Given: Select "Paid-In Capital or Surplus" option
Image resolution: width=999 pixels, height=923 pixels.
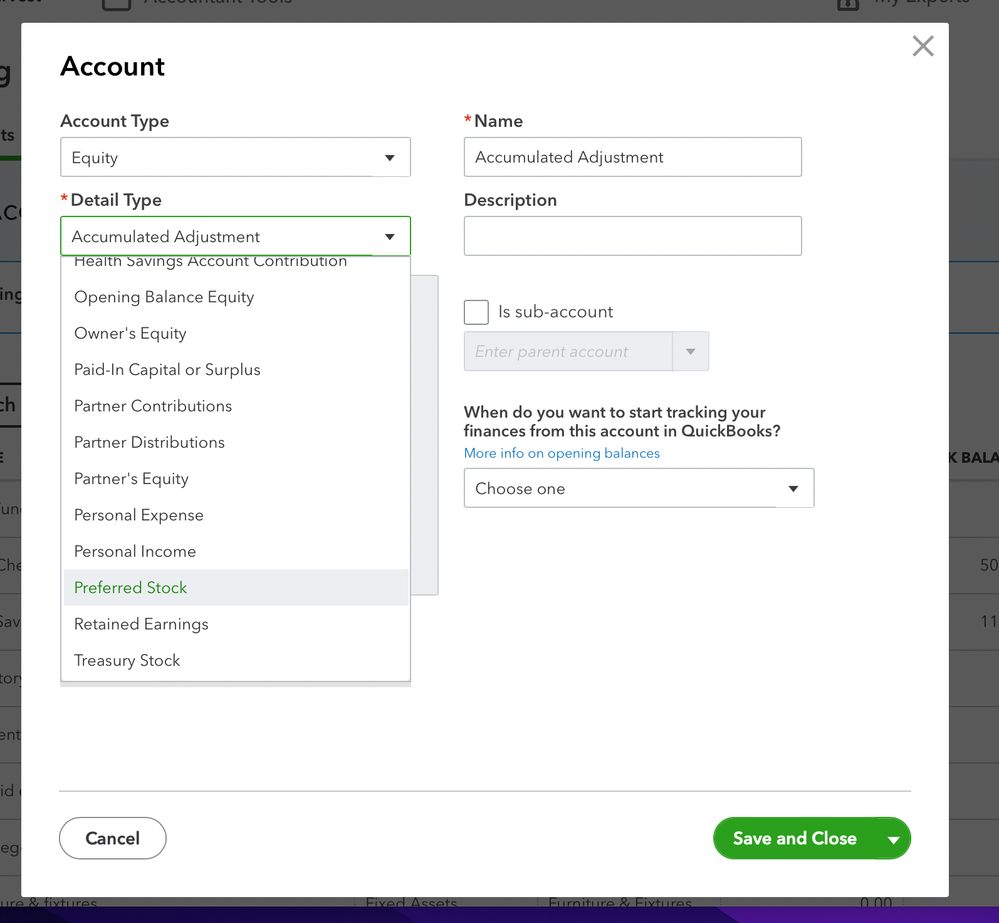Looking at the screenshot, I should coord(167,370).
